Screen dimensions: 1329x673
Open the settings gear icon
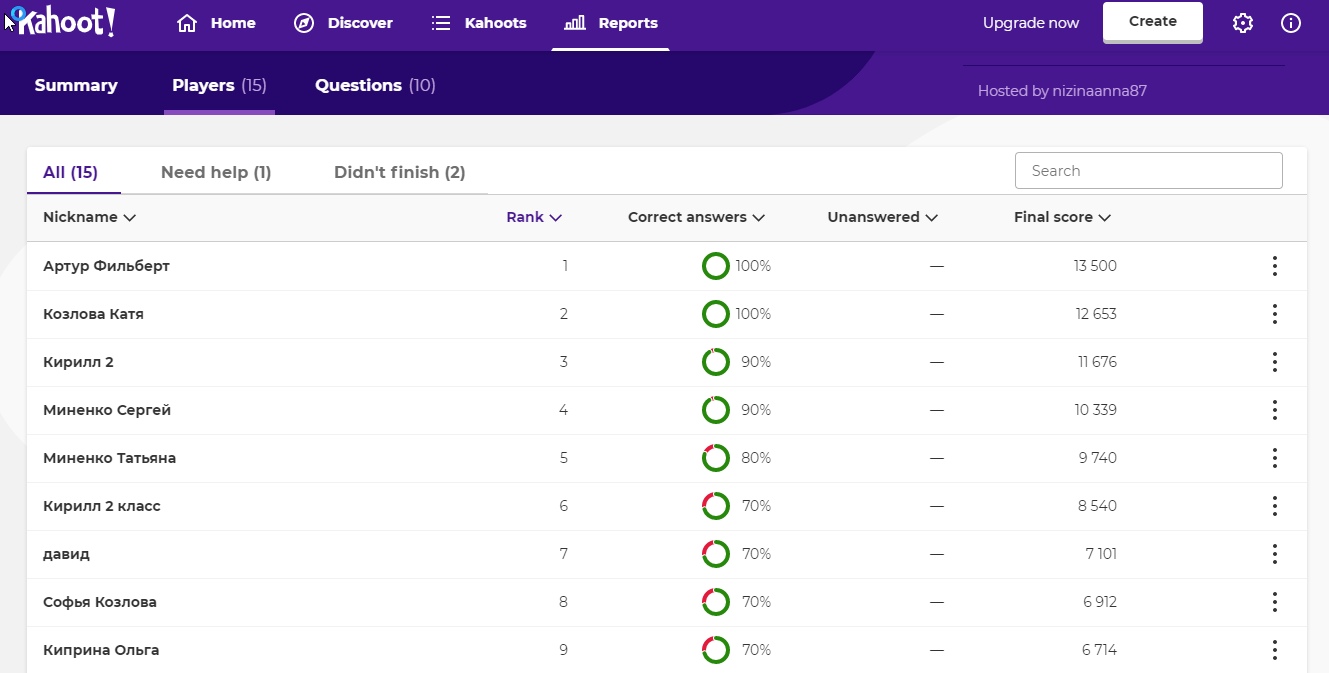click(1242, 23)
